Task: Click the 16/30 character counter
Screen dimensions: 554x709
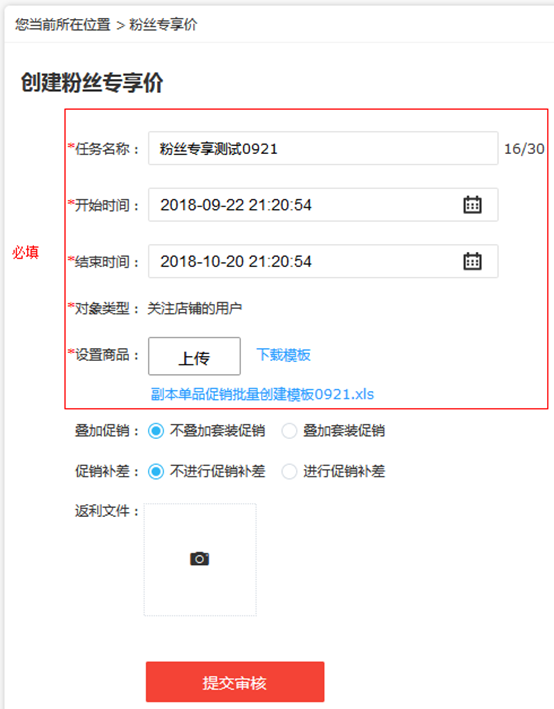Action: (524, 149)
